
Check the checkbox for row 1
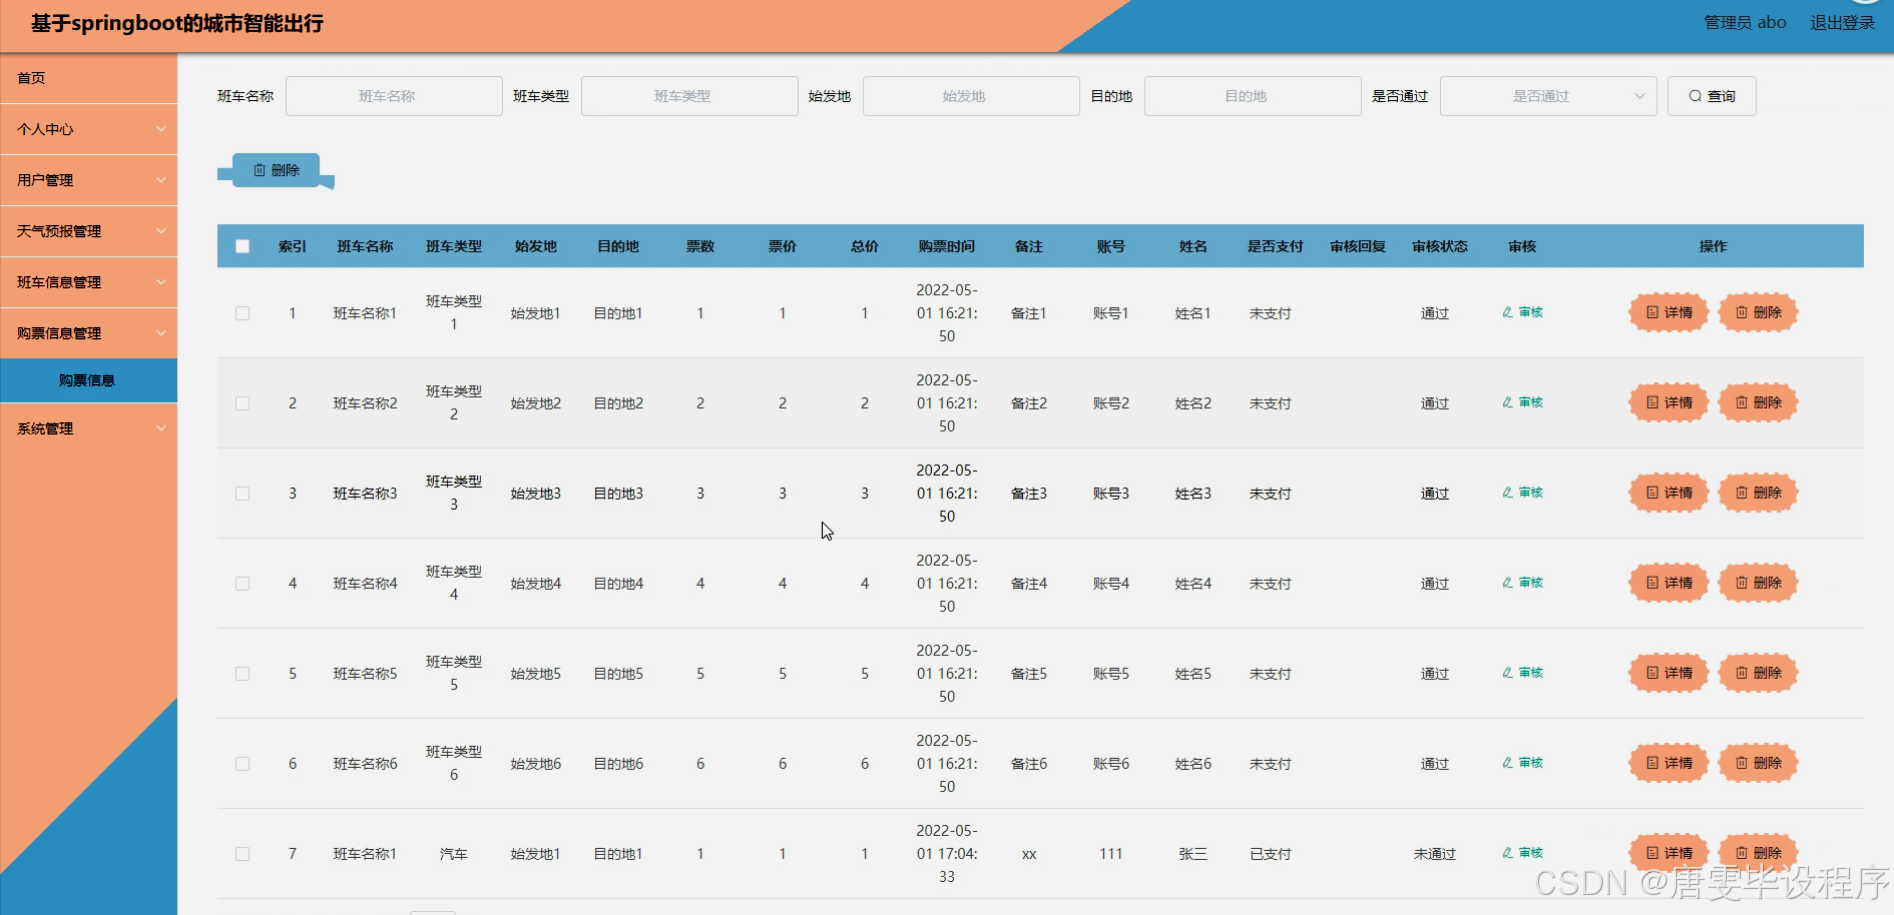(242, 313)
